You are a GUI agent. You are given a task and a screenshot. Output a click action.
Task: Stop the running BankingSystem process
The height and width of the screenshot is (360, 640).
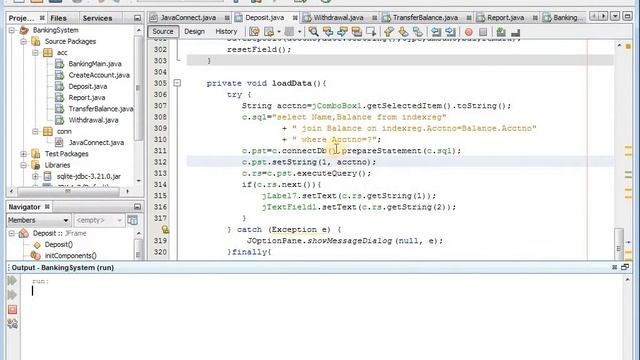click(12, 309)
